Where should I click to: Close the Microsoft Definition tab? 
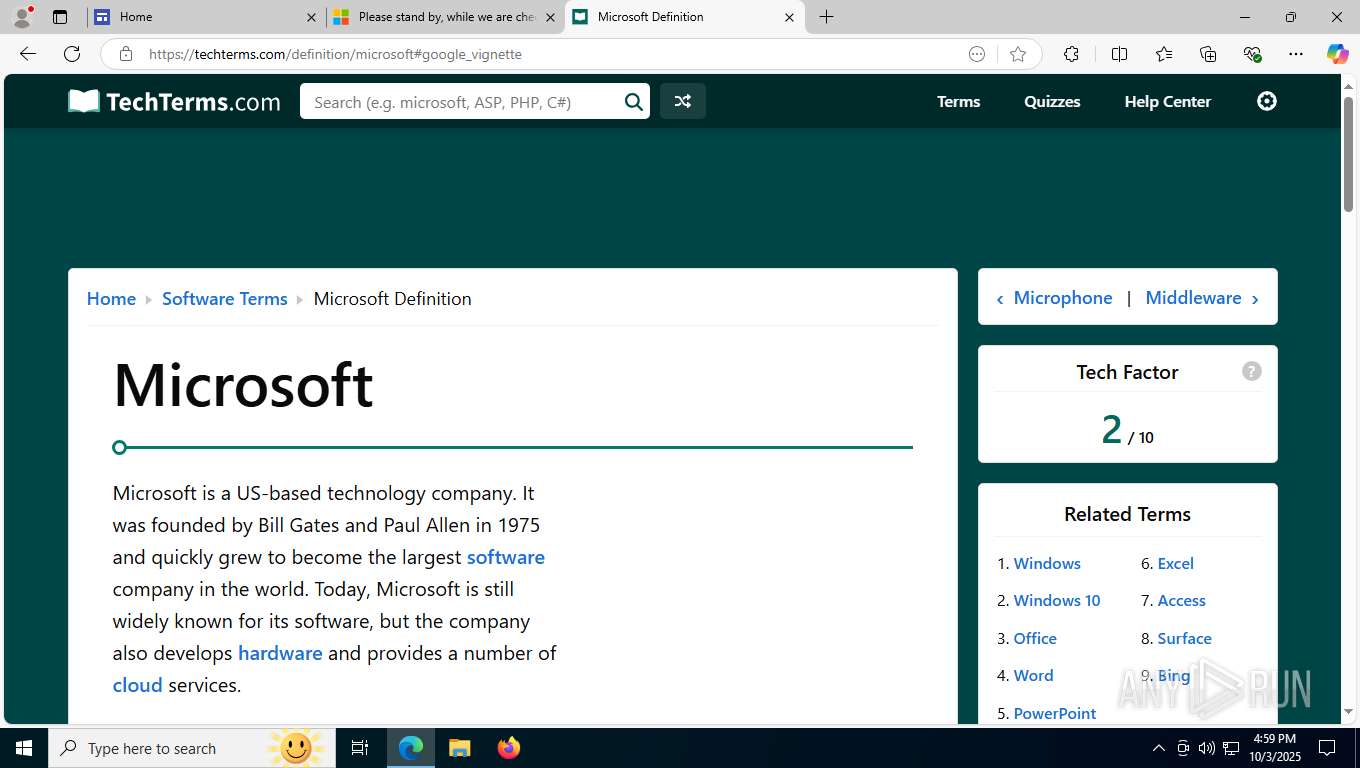coord(789,17)
